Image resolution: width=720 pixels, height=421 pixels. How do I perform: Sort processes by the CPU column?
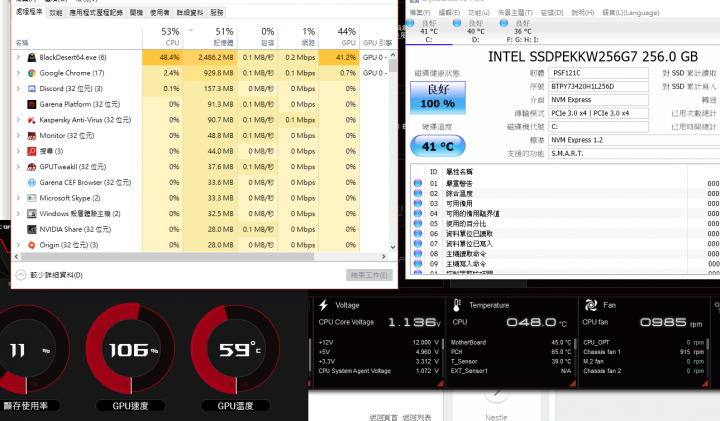163,37
